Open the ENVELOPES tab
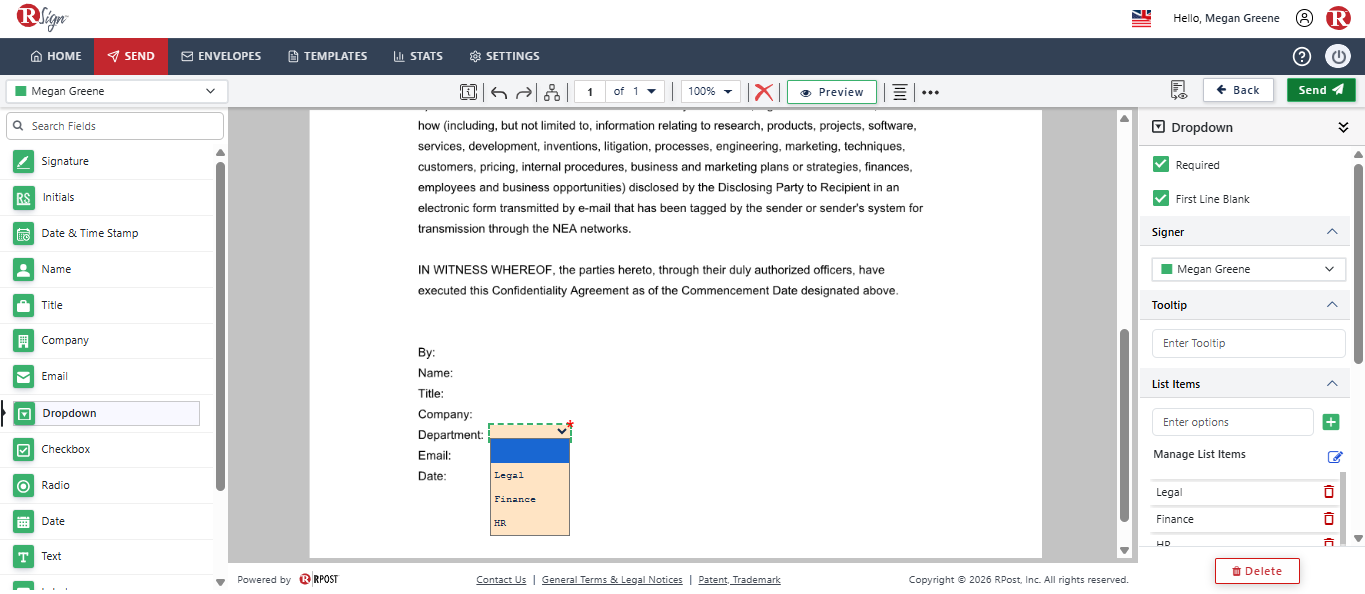1365x594 pixels. [x=221, y=56]
